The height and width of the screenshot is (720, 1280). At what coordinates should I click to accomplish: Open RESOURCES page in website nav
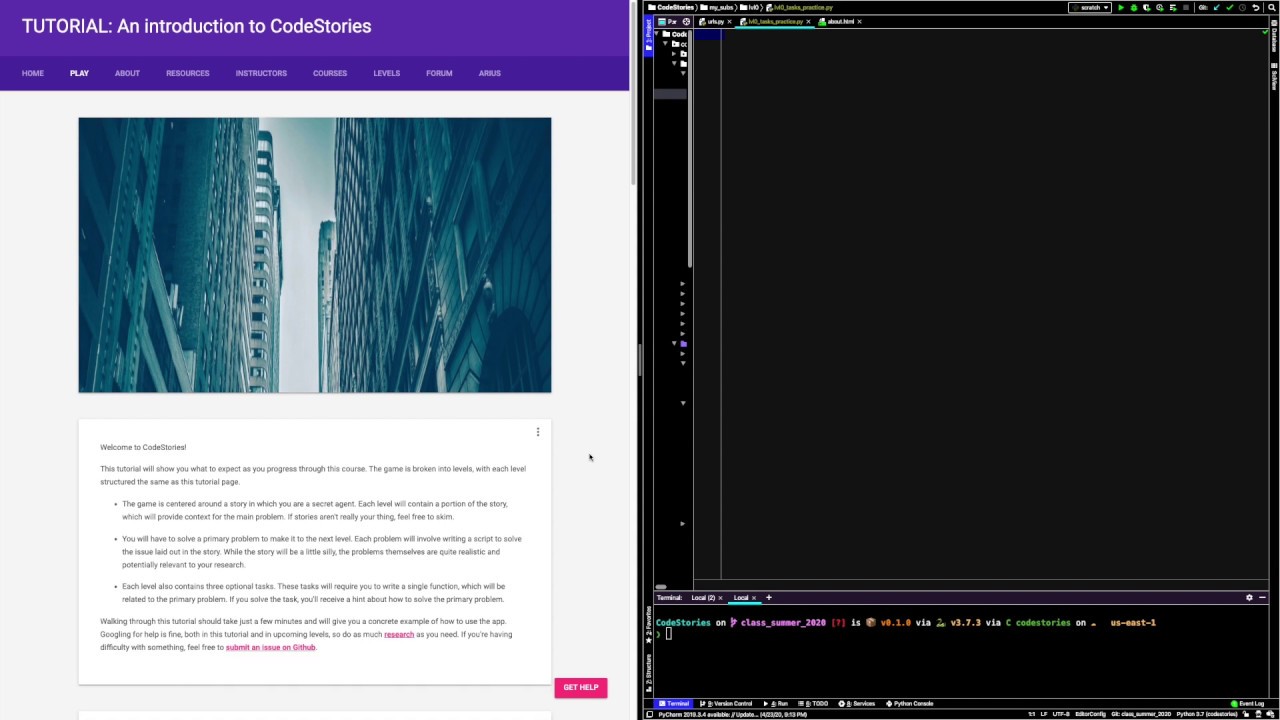(x=188, y=73)
